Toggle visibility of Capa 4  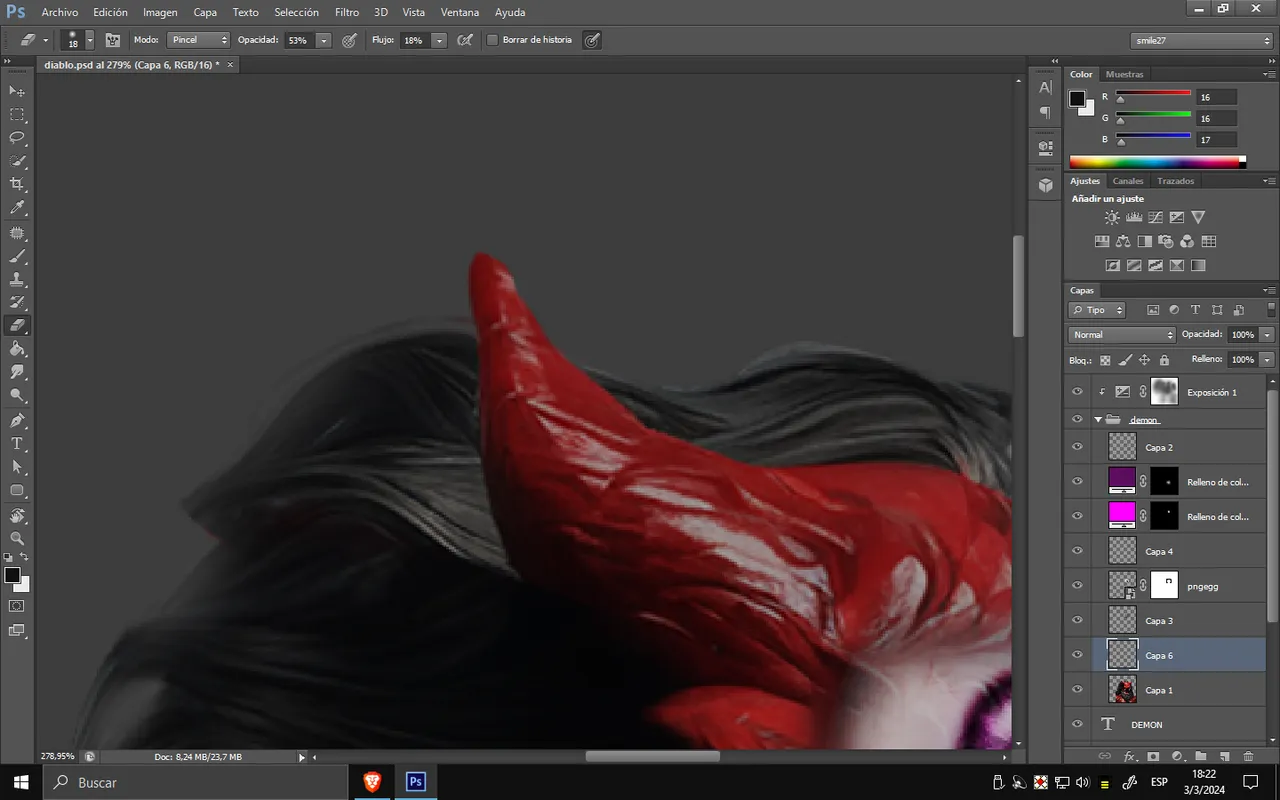point(1077,551)
